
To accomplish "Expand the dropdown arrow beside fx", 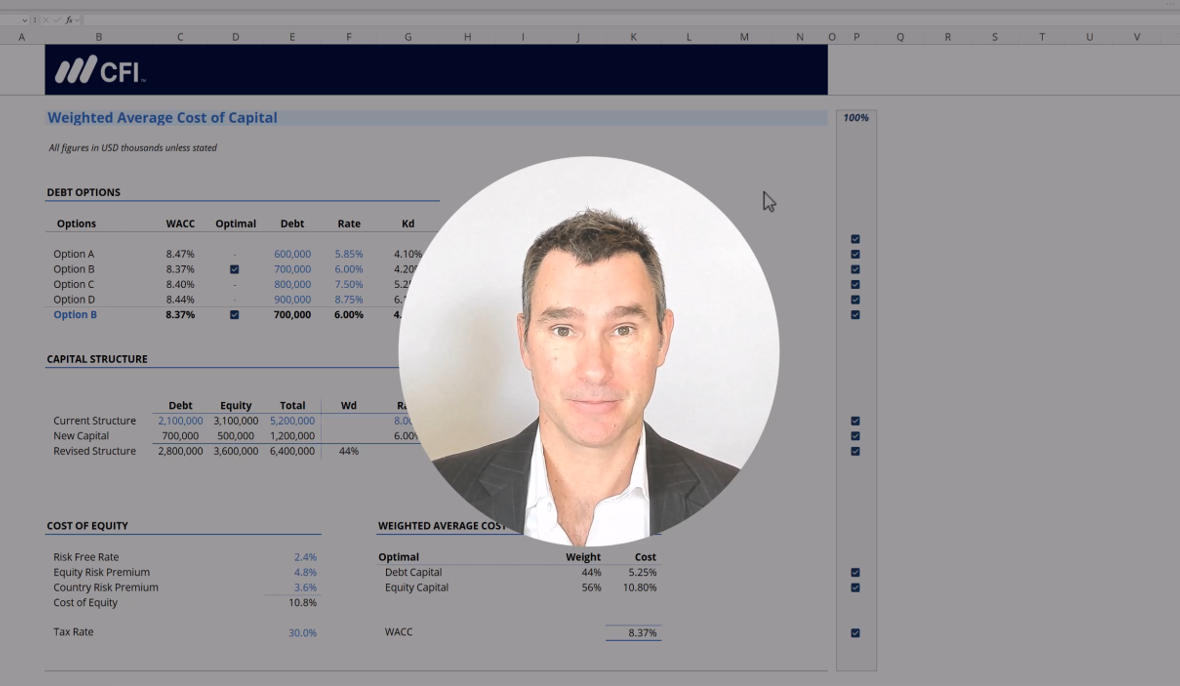I will click(x=78, y=20).
